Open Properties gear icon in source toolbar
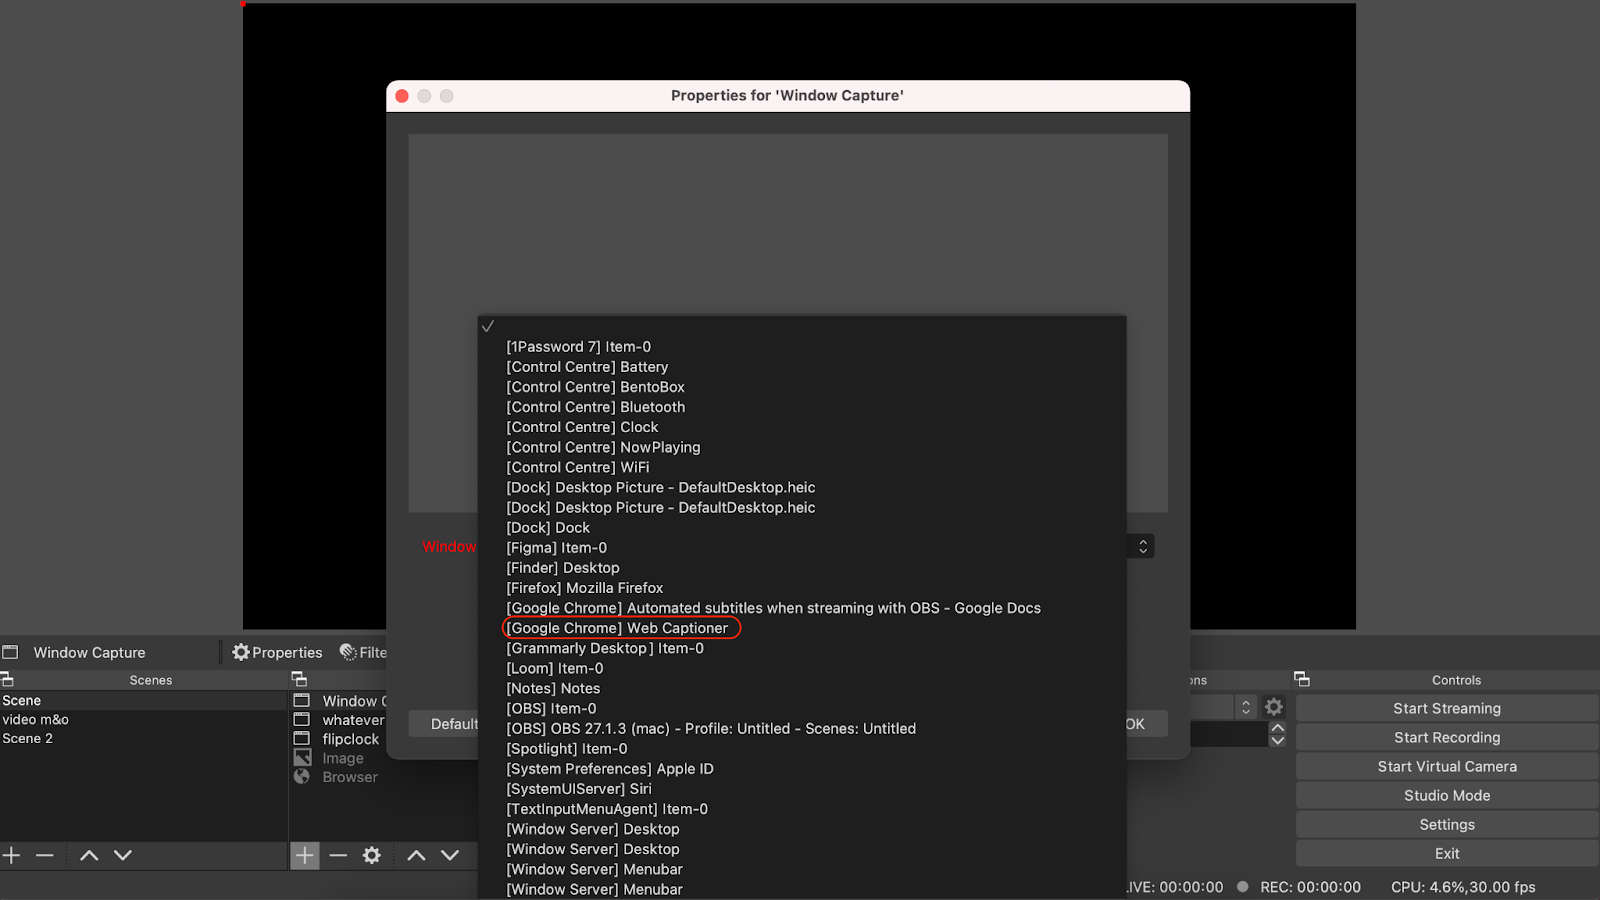Screen dimensions: 1600x900 point(241,652)
